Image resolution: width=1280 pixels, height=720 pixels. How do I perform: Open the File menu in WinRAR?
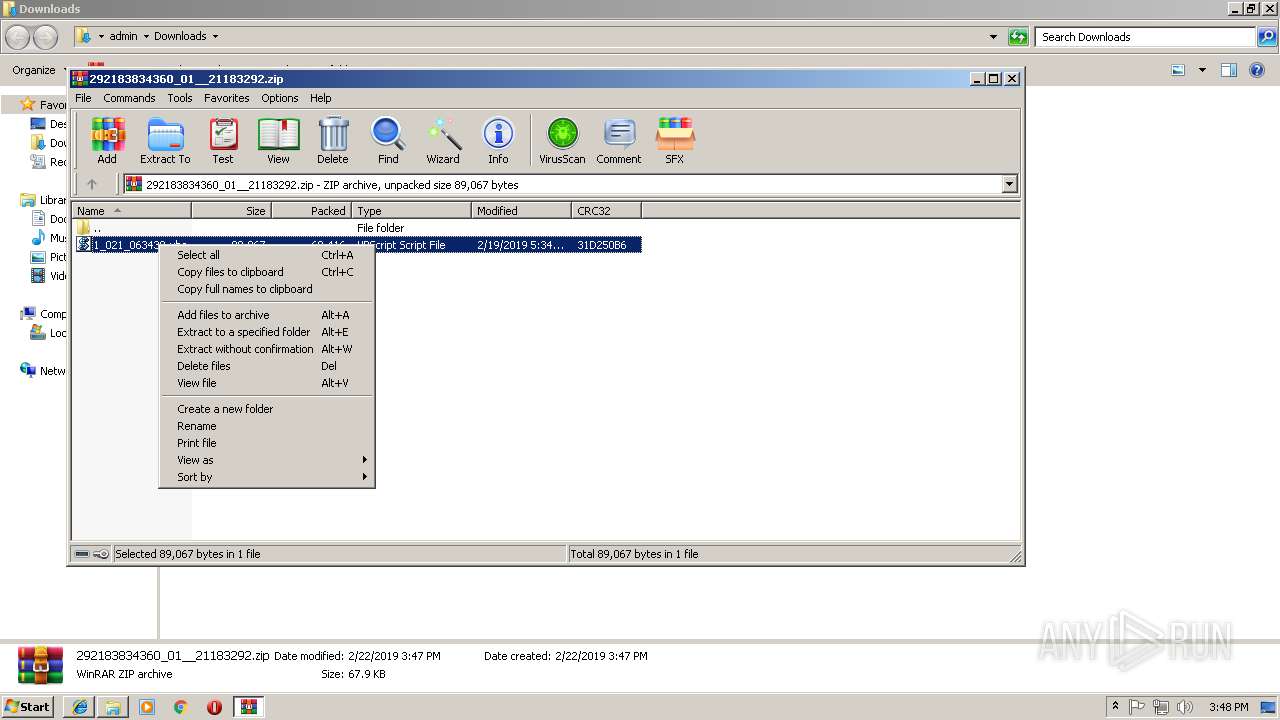(x=83, y=98)
